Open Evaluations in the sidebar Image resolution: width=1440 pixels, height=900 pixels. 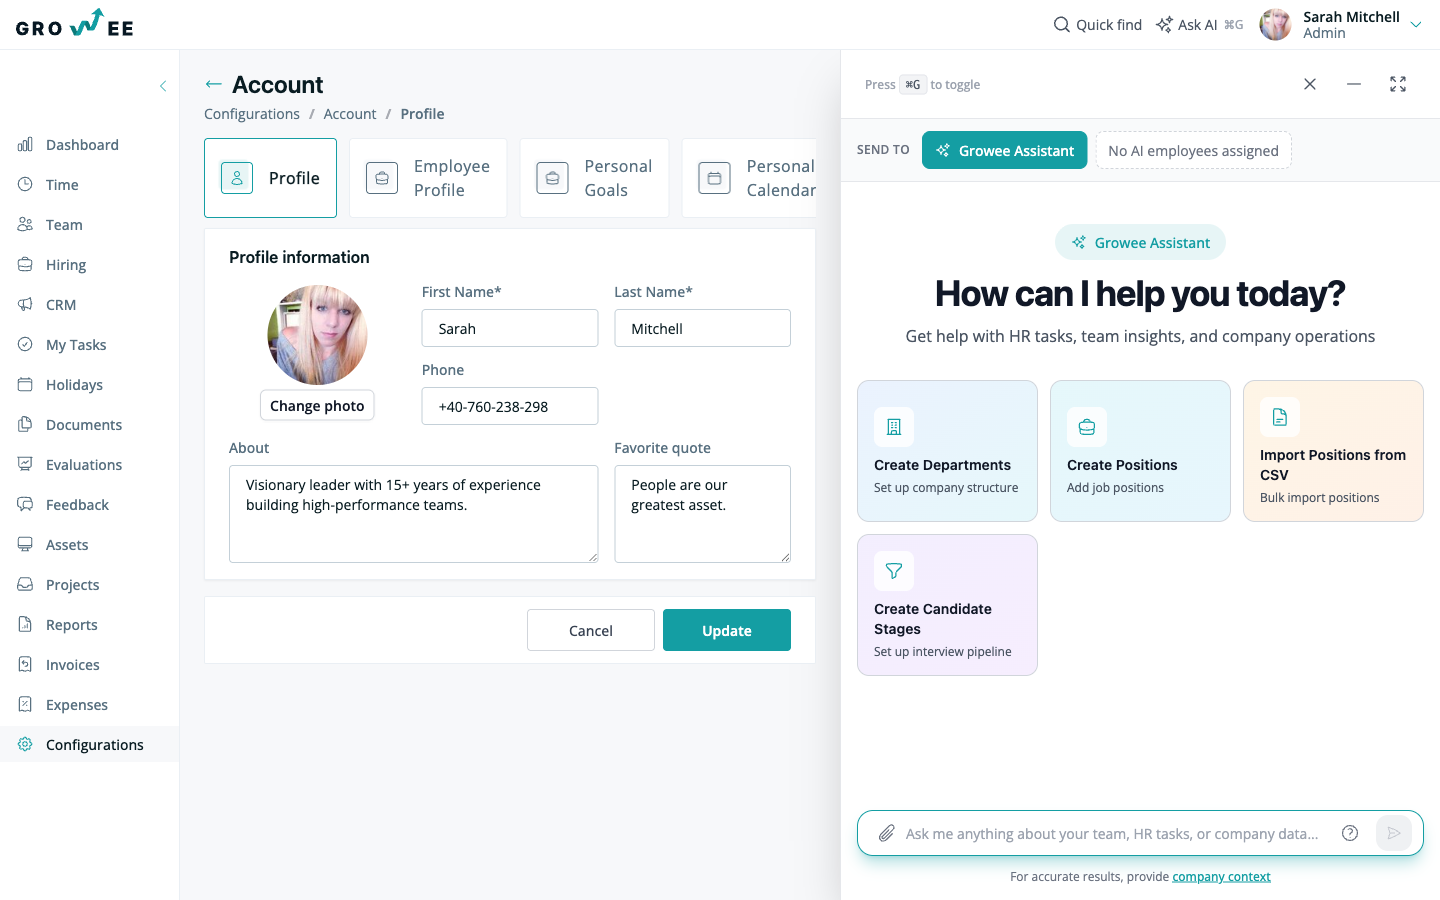84,465
